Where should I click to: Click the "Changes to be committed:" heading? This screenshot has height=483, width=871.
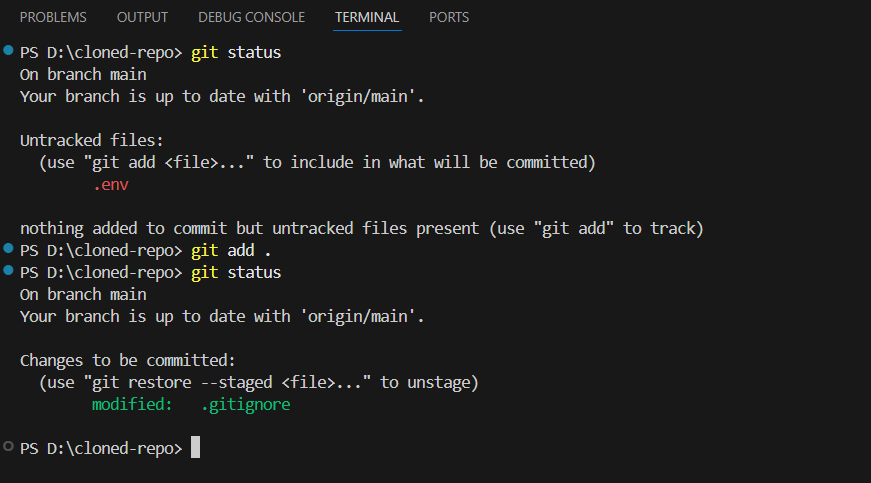(127, 360)
